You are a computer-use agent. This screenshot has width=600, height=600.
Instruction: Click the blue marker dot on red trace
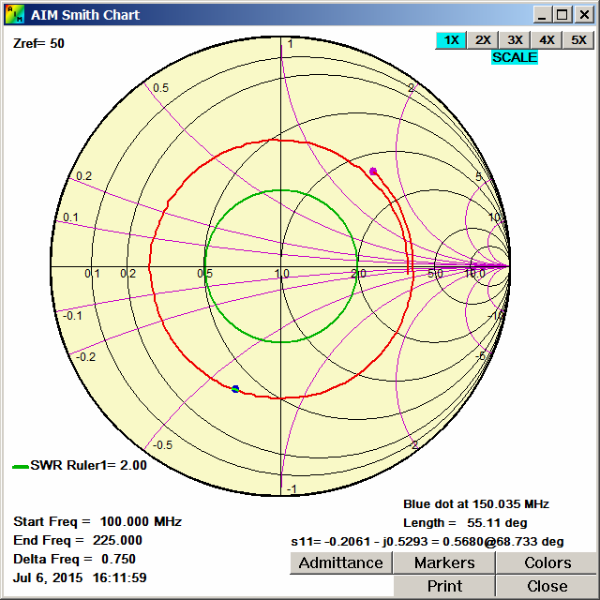[235, 389]
